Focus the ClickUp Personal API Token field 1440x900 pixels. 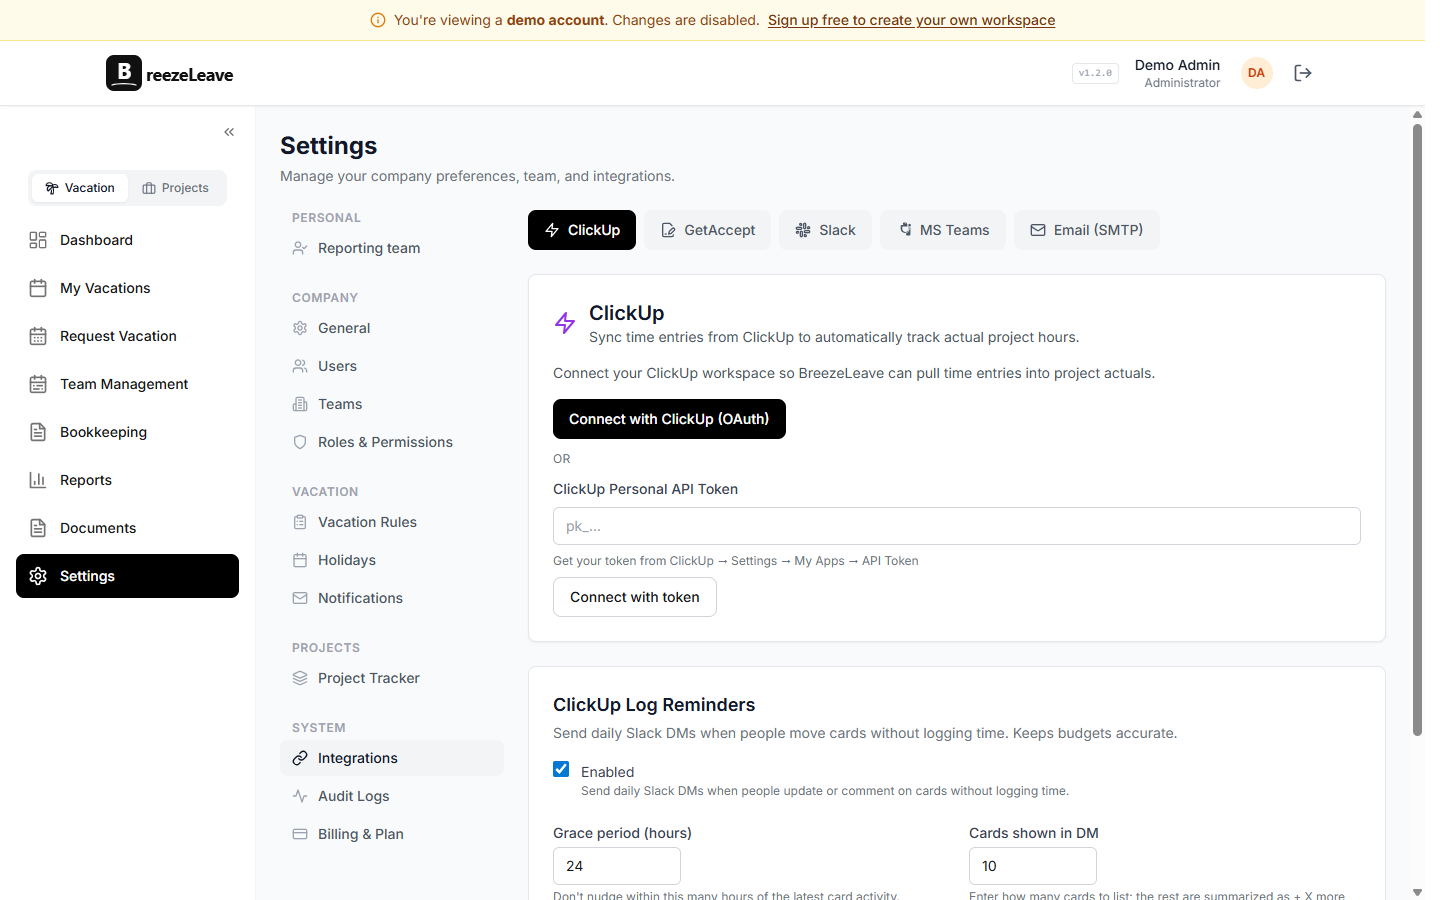(x=957, y=526)
